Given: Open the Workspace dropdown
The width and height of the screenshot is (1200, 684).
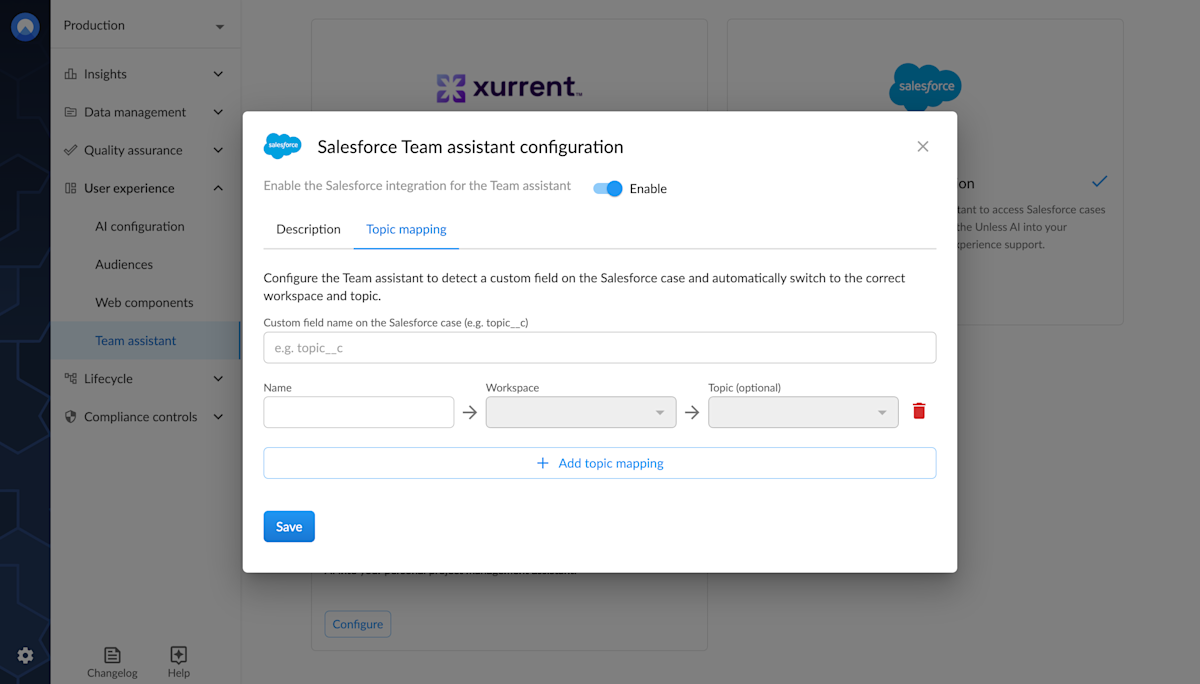Looking at the screenshot, I should pyautogui.click(x=580, y=411).
